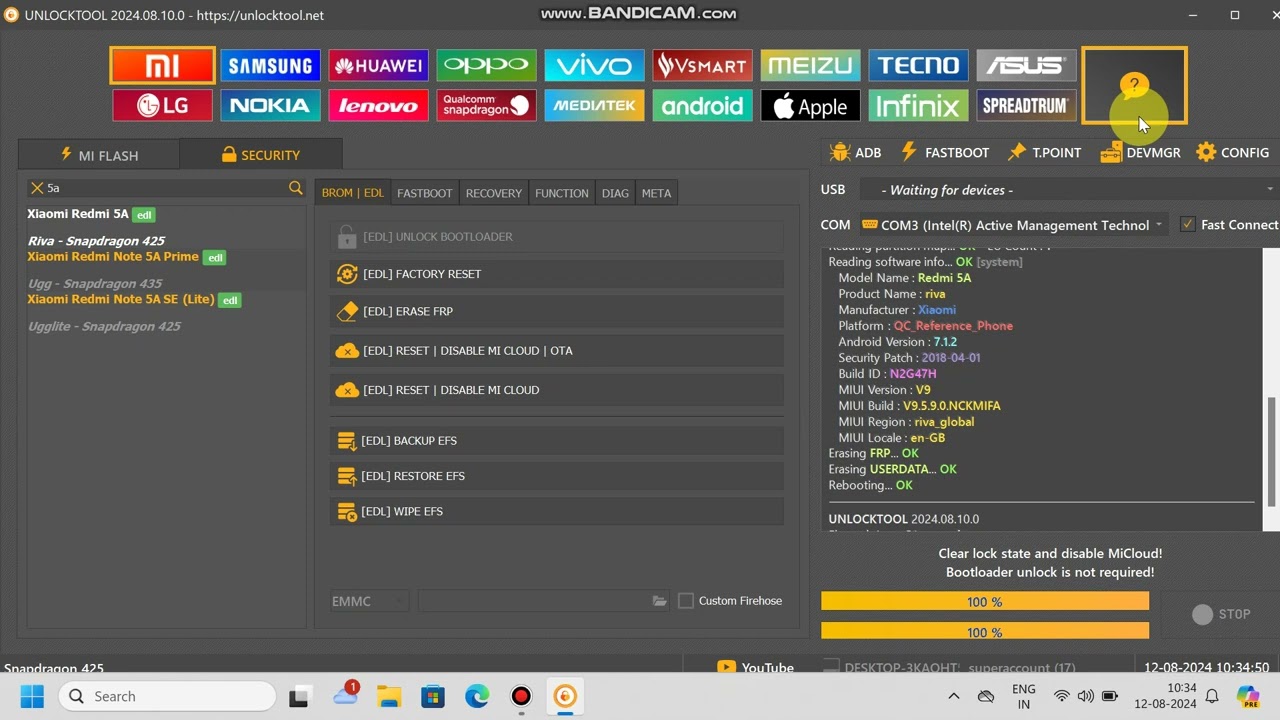Click the search magnifier icon
The image size is (1280, 720).
point(295,188)
